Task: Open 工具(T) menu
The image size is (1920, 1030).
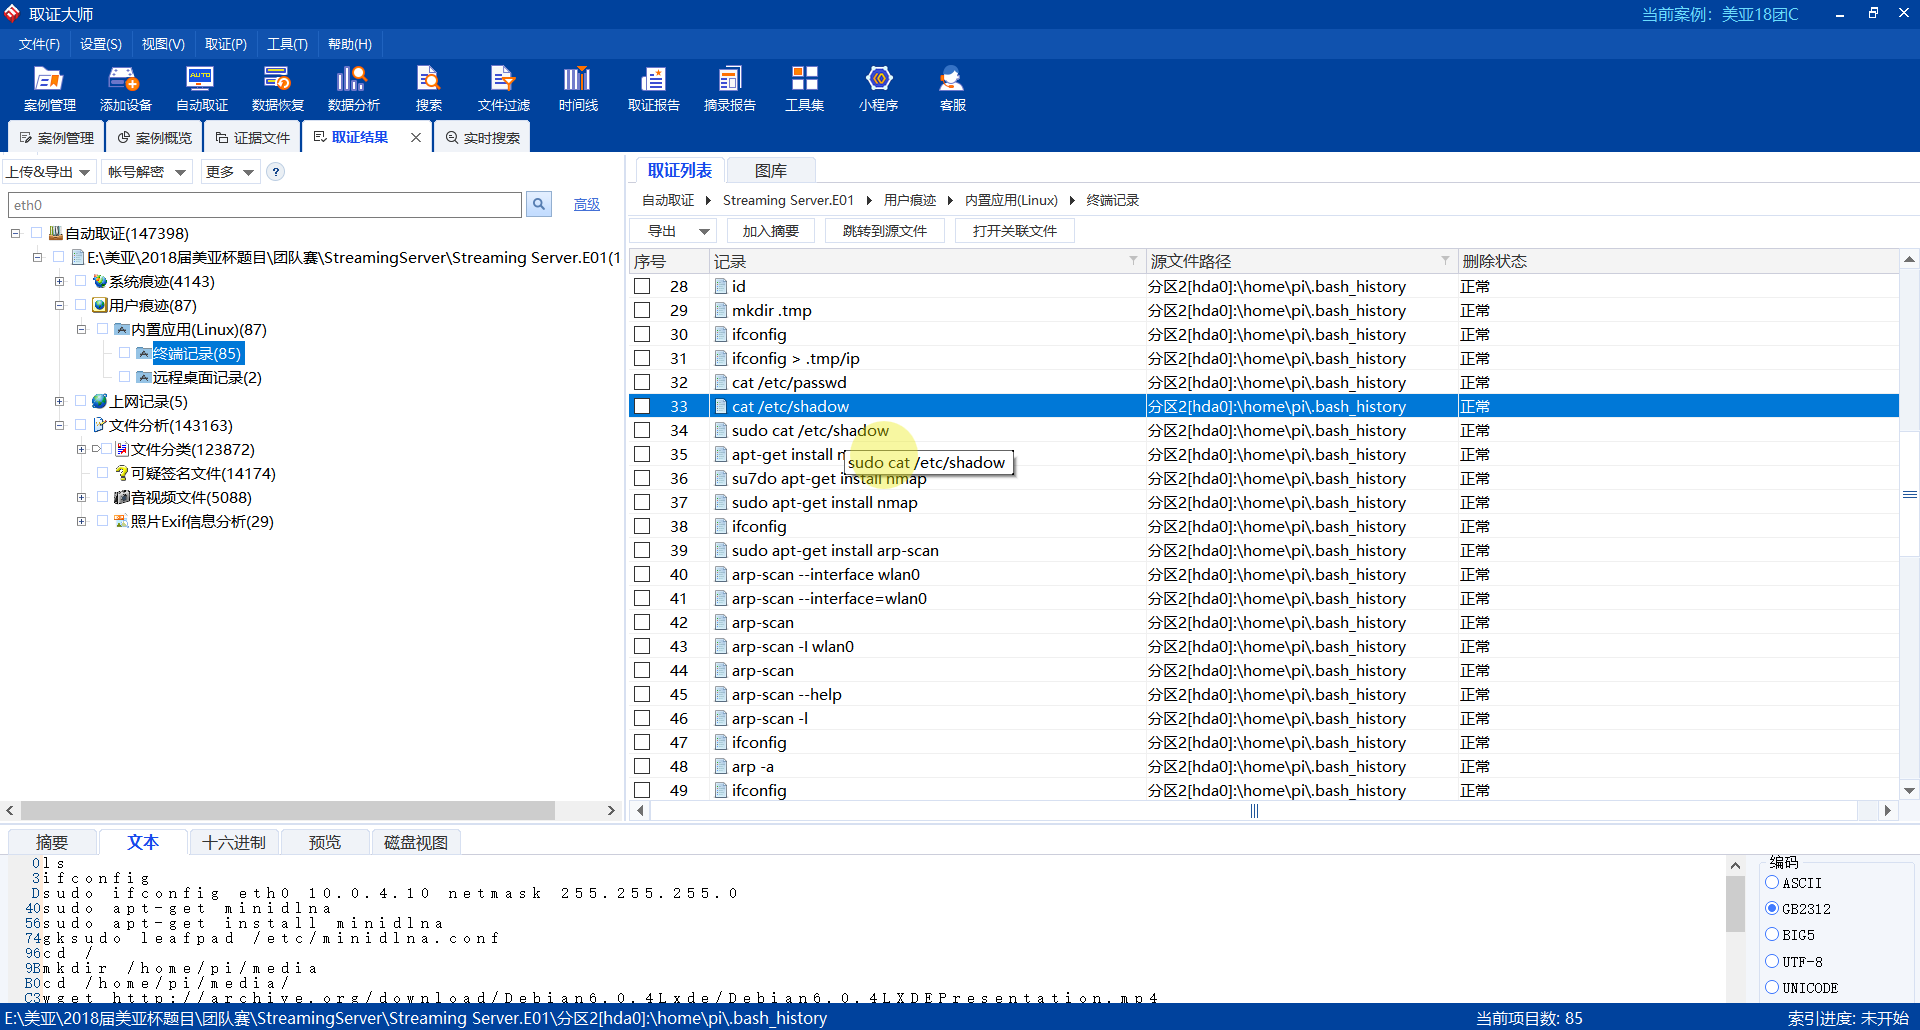Action: pos(287,44)
